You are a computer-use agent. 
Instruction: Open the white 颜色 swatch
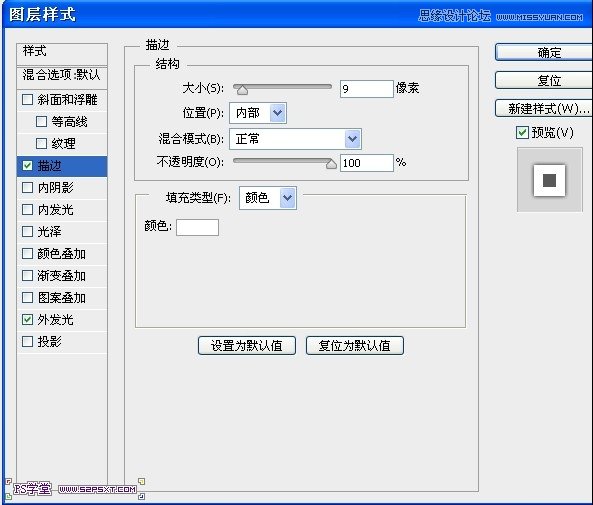[x=197, y=227]
